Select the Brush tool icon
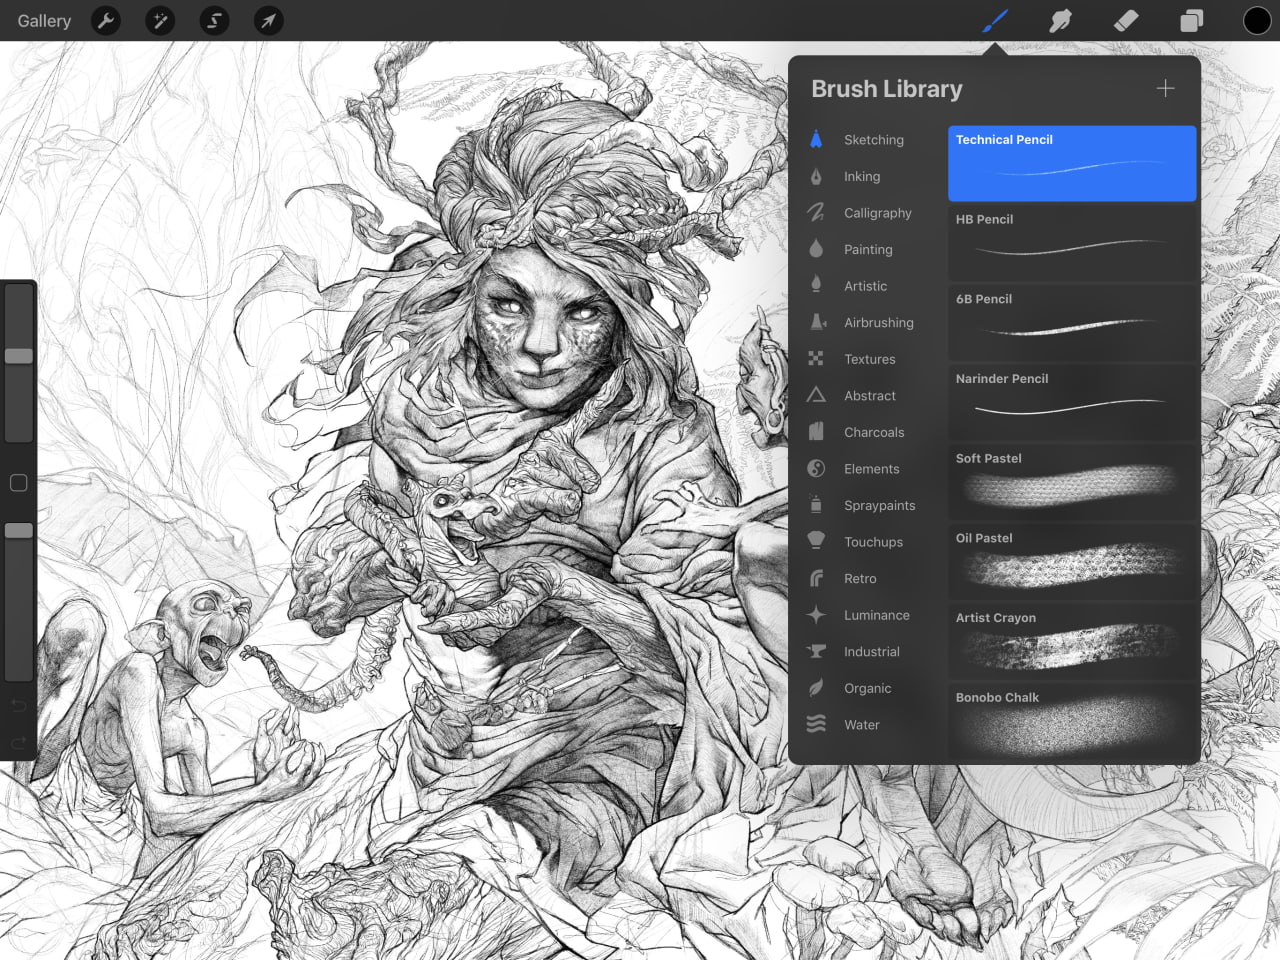Viewport: 1280px width, 960px height. [993, 20]
